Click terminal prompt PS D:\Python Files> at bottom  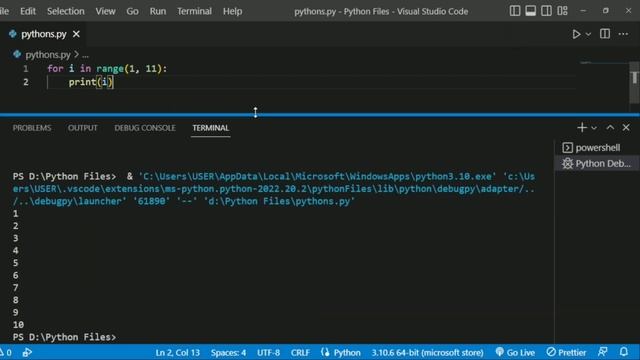coord(64,337)
